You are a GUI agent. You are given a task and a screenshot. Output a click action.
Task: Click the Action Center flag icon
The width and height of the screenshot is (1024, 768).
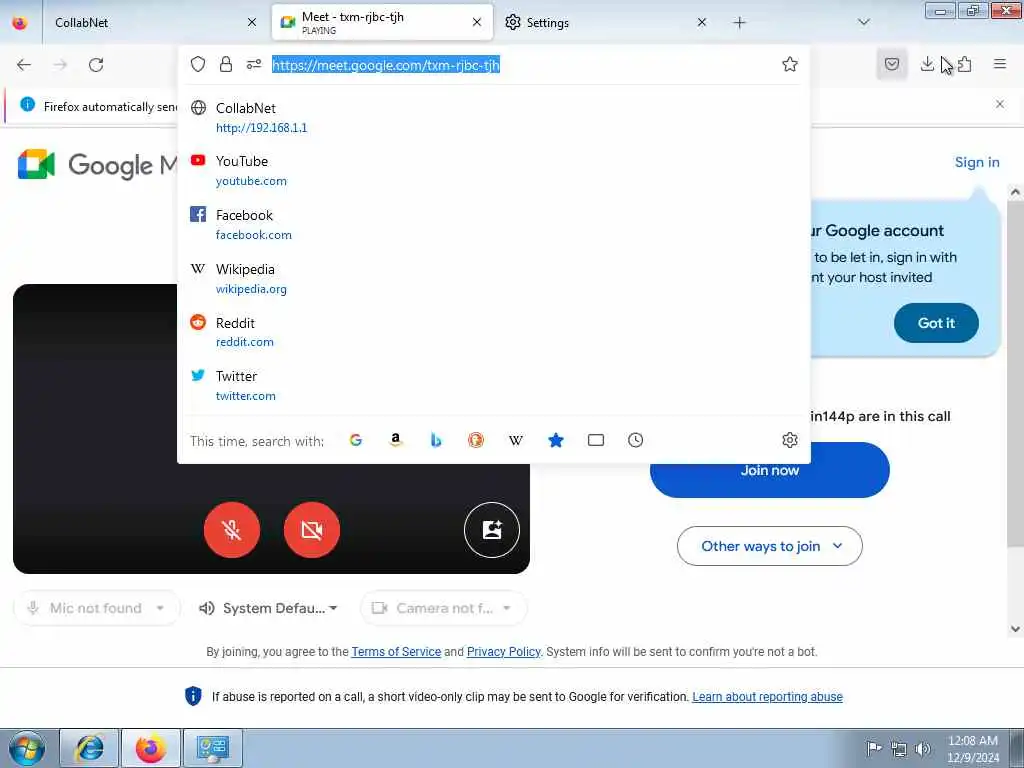[x=873, y=748]
